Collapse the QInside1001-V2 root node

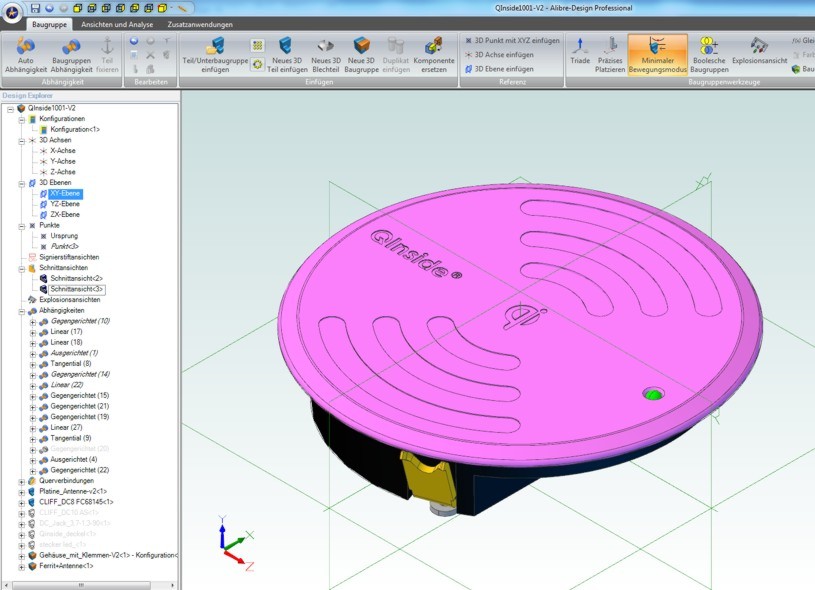[x=10, y=109]
